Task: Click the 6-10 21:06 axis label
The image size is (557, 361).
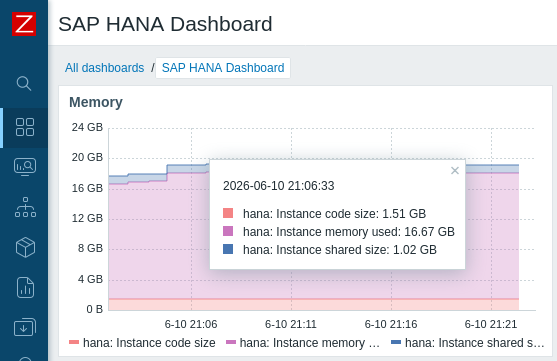Action: 191,324
